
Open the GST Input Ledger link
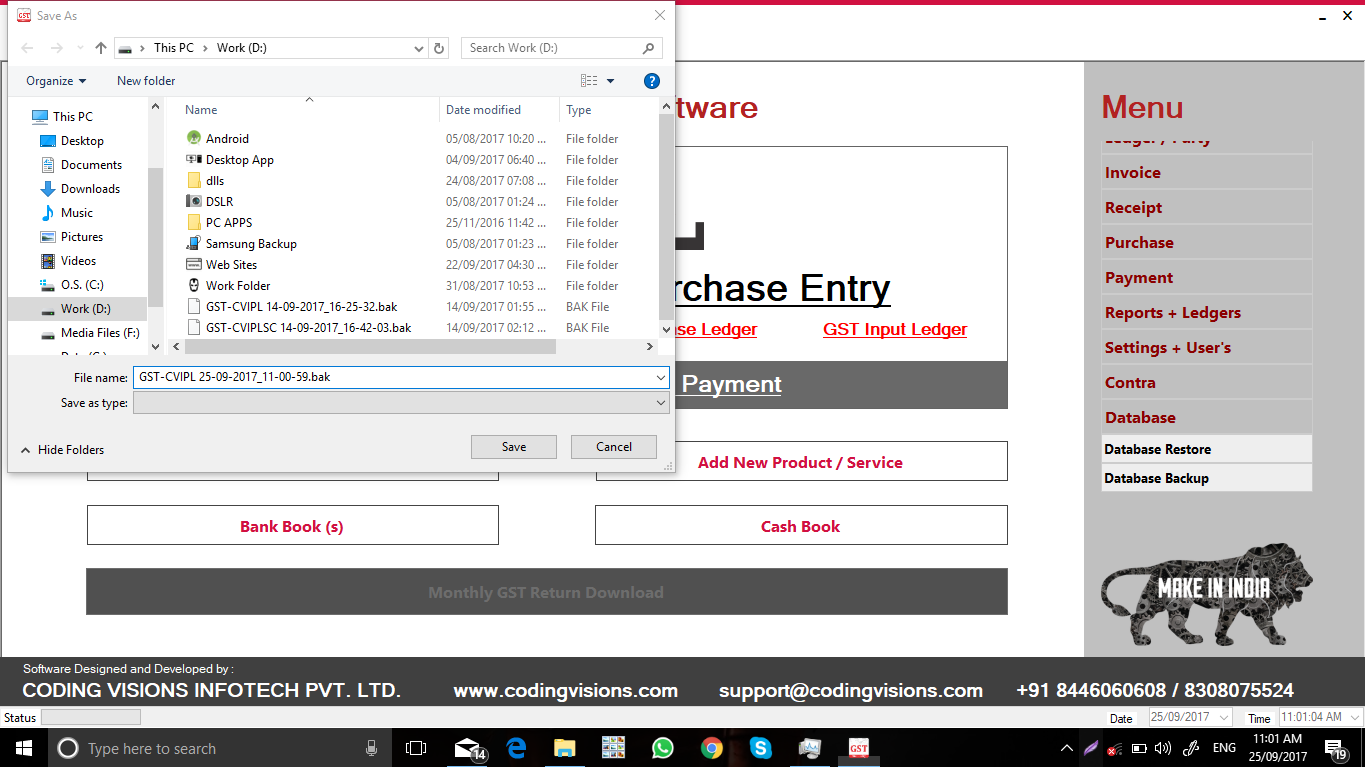894,329
